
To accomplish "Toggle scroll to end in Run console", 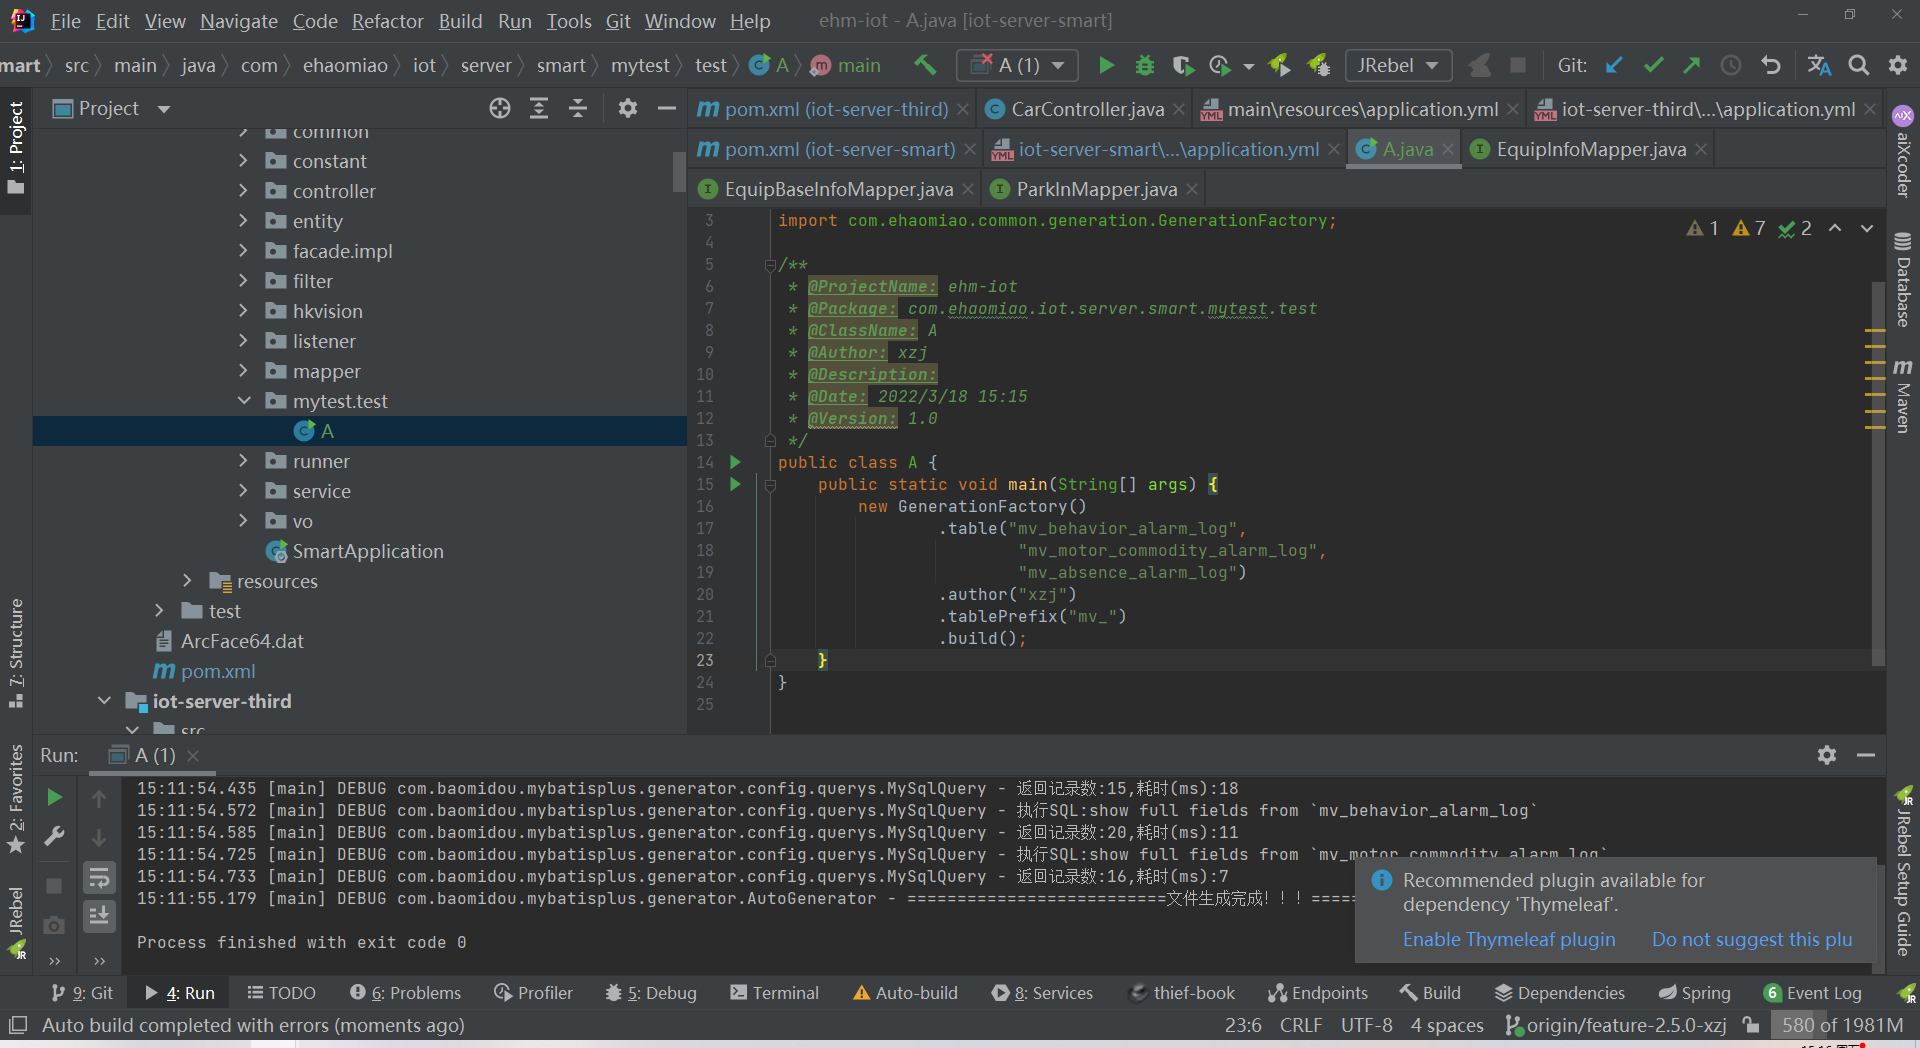I will pos(99,915).
